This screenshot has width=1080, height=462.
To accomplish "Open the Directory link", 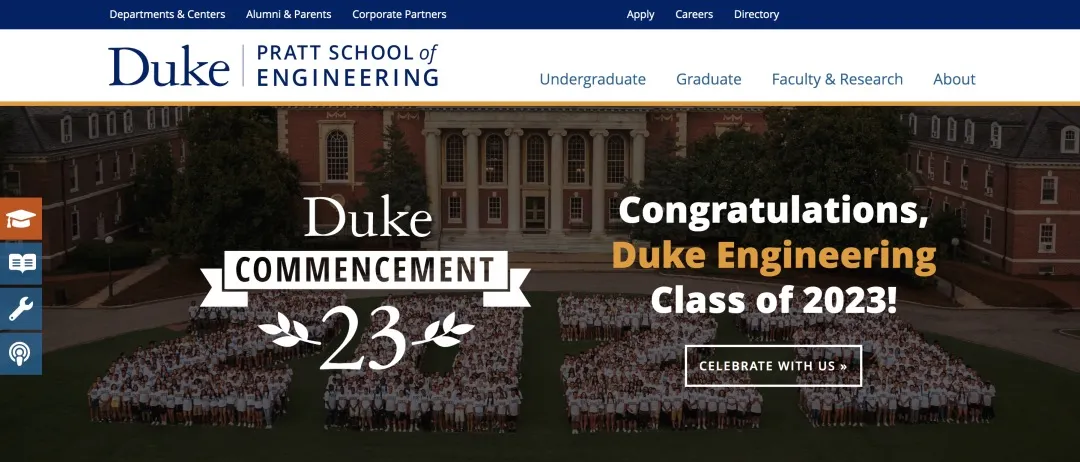I will tap(756, 14).
